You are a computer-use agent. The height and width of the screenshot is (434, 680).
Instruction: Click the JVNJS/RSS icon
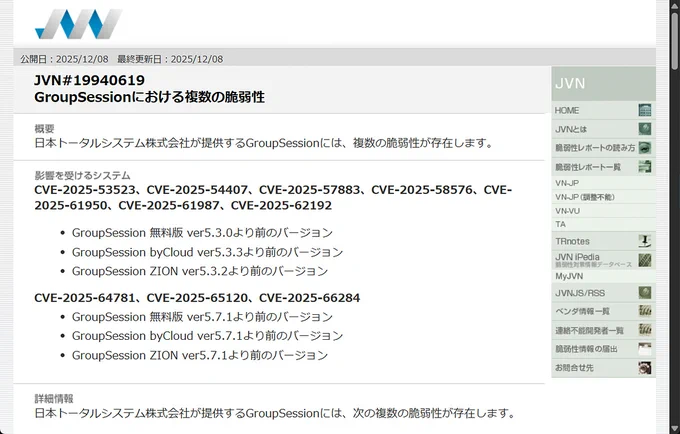645,293
